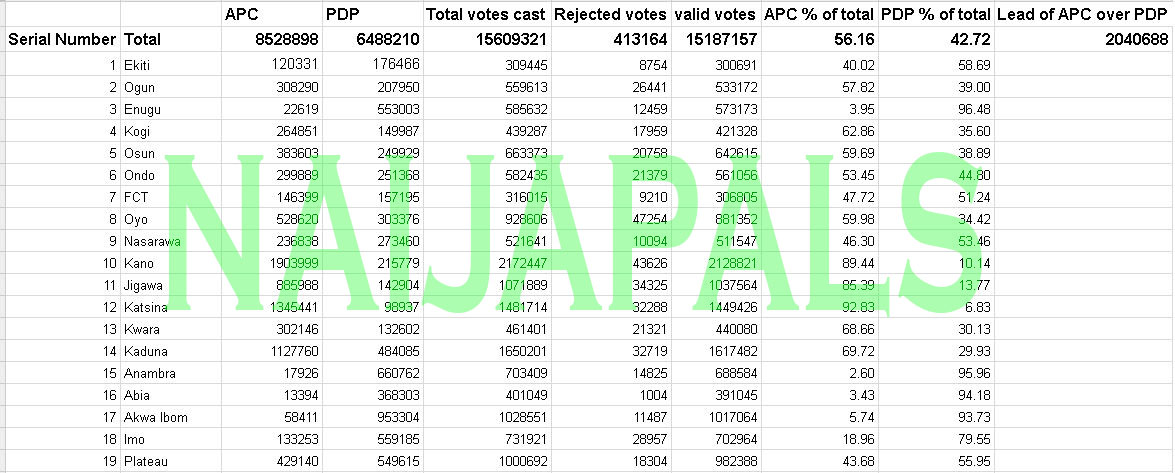Click the Total votes cast header
The image size is (1175, 473).
pos(486,13)
